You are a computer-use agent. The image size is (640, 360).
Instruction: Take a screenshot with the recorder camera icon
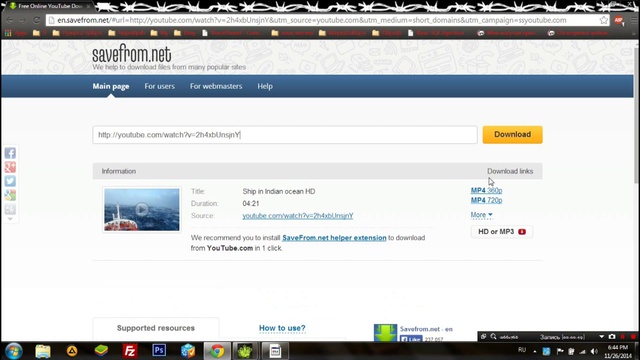pyautogui.click(x=612, y=337)
